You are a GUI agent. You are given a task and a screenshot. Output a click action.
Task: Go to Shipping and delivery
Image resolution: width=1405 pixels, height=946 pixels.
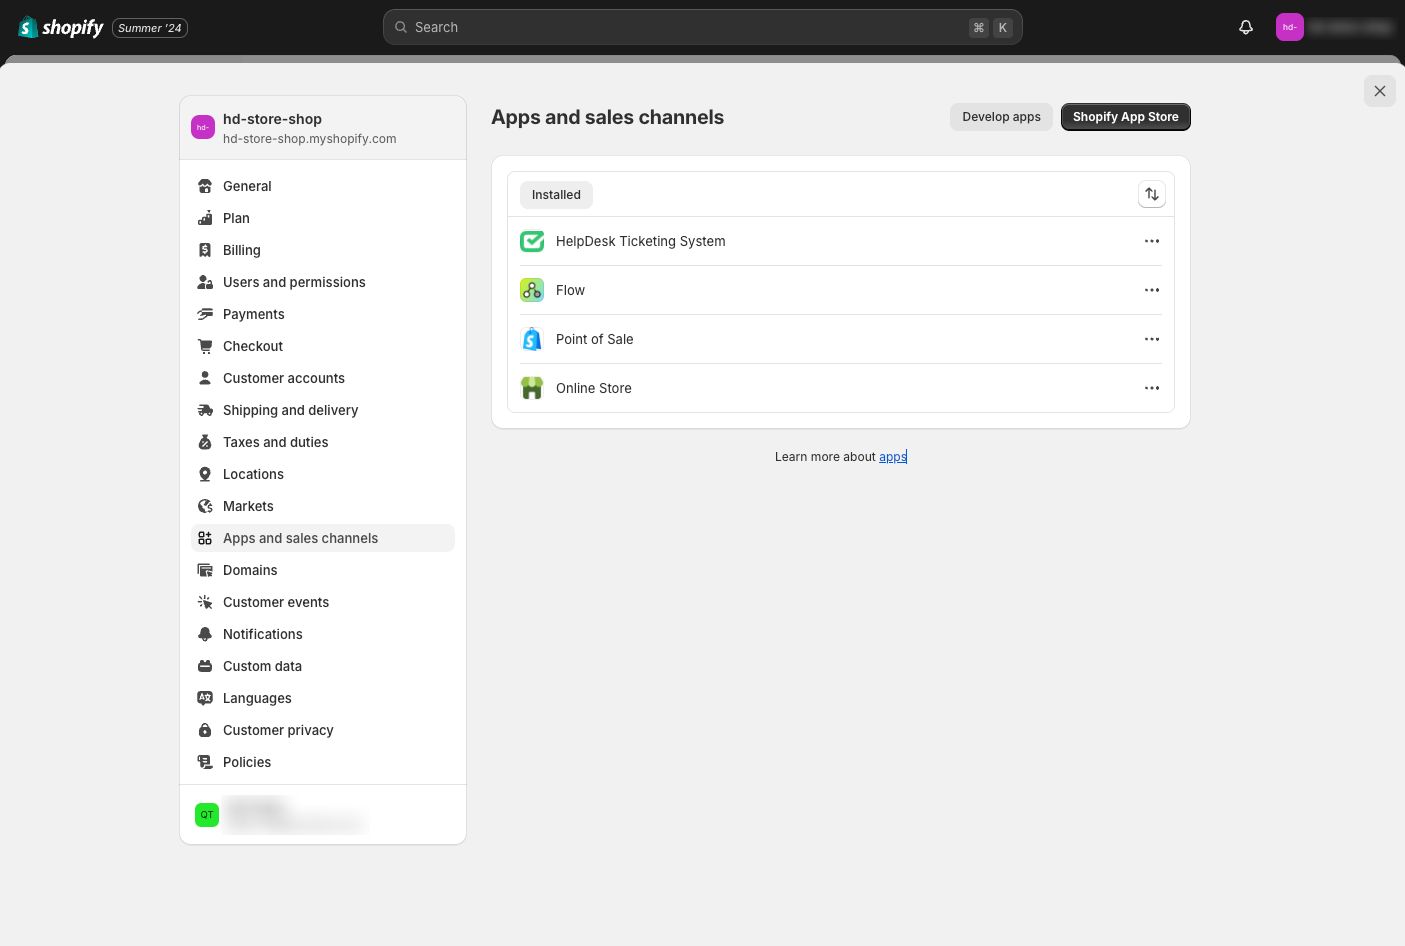[323, 410]
